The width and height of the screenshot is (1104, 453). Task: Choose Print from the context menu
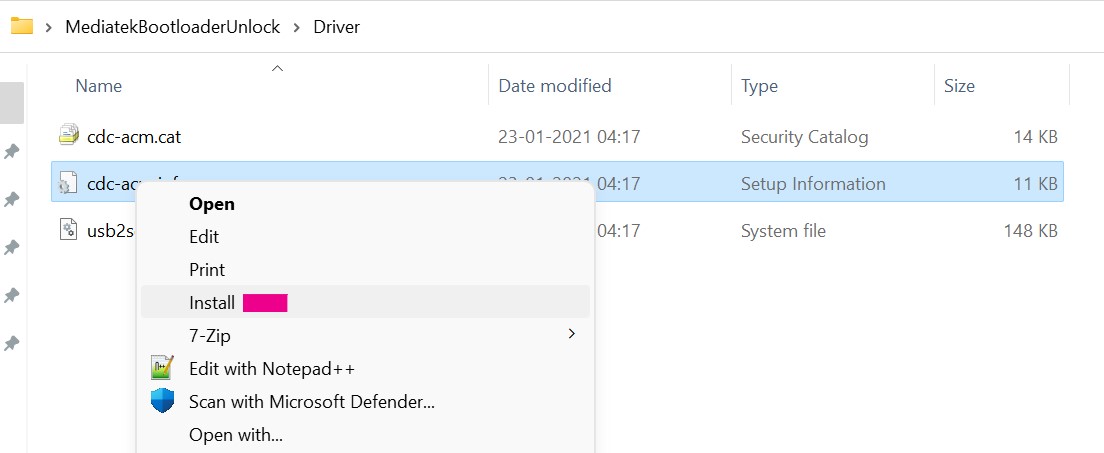click(207, 270)
